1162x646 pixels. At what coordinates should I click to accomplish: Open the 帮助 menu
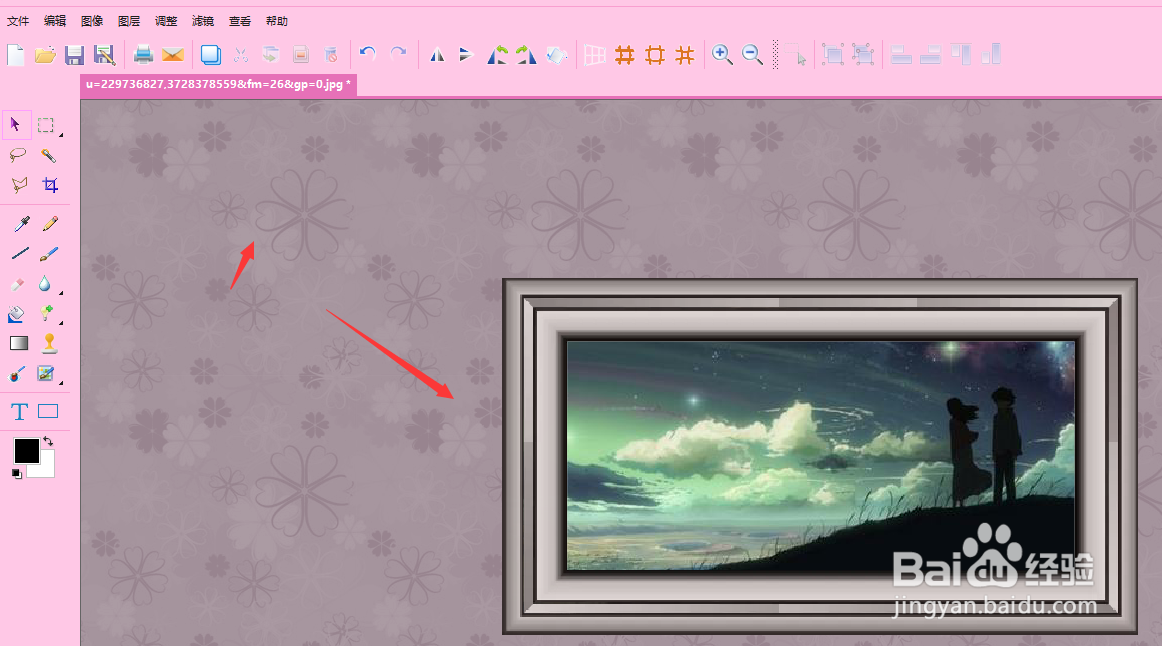point(277,21)
